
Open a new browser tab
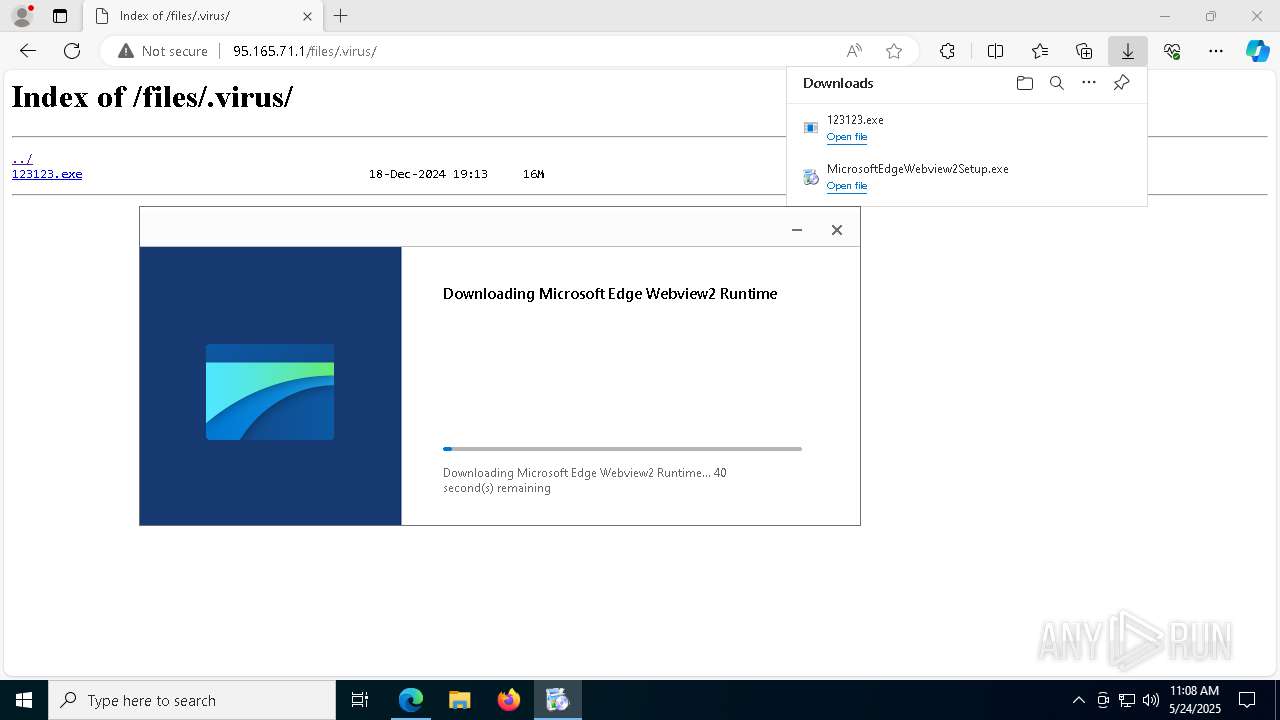tap(341, 16)
